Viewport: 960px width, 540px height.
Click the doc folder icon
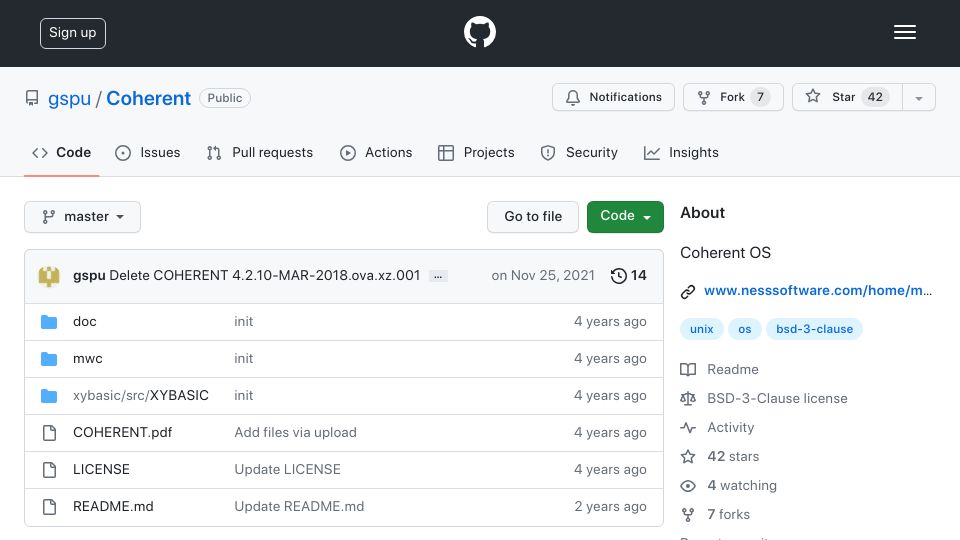click(x=49, y=321)
